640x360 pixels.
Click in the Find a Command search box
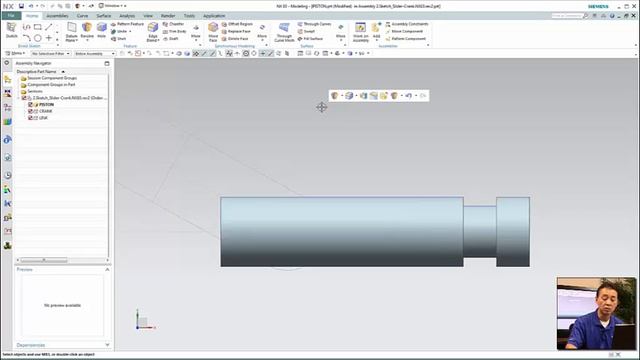click(567, 16)
